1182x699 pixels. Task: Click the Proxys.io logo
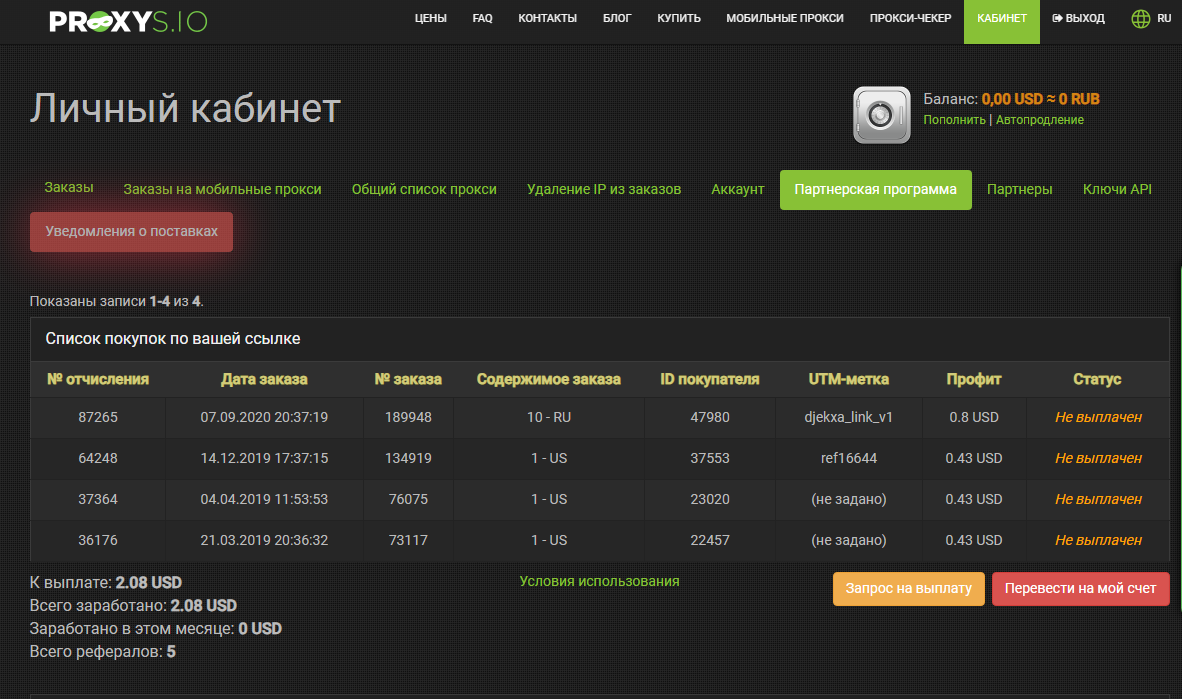point(128,21)
